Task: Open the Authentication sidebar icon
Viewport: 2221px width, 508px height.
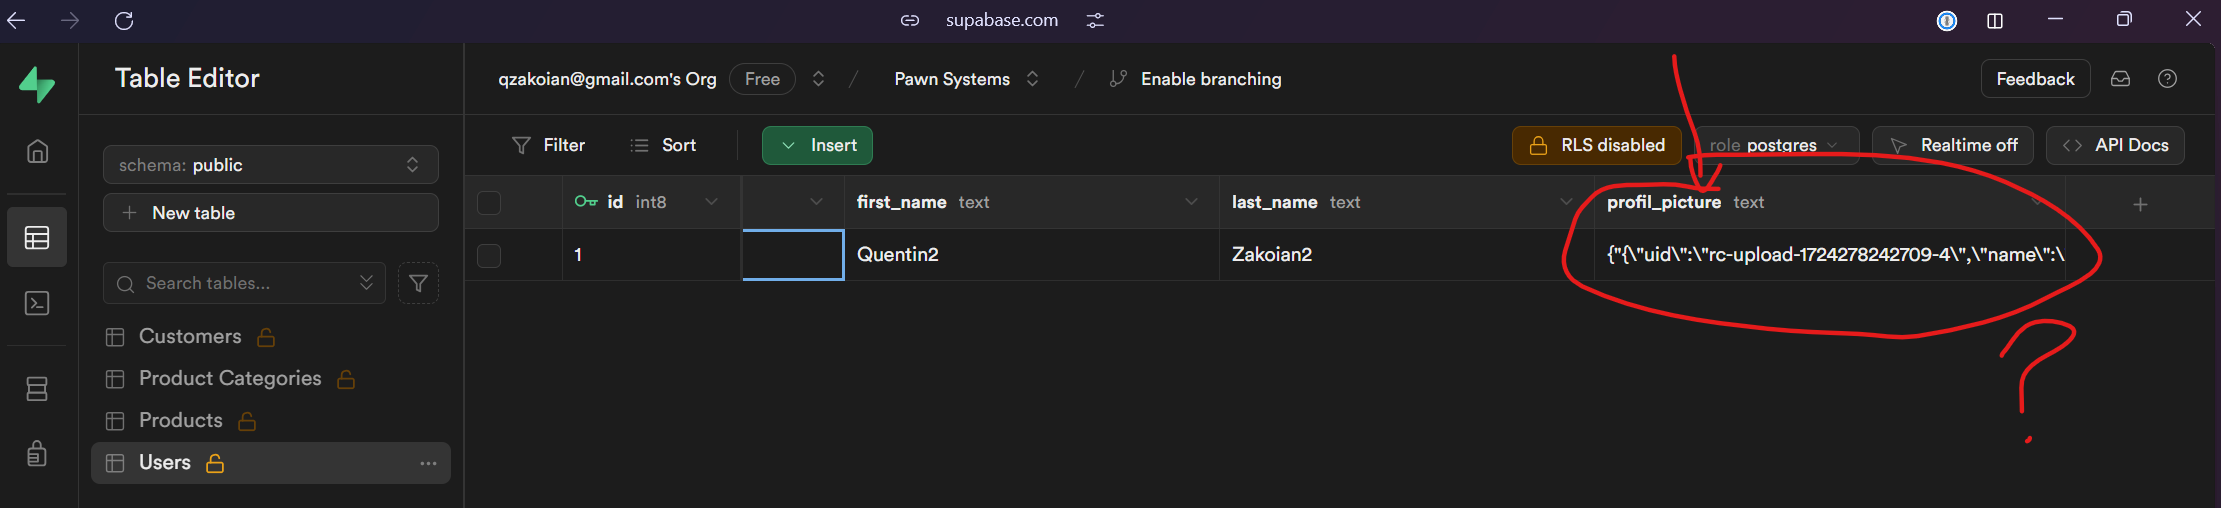Action: pyautogui.click(x=37, y=454)
